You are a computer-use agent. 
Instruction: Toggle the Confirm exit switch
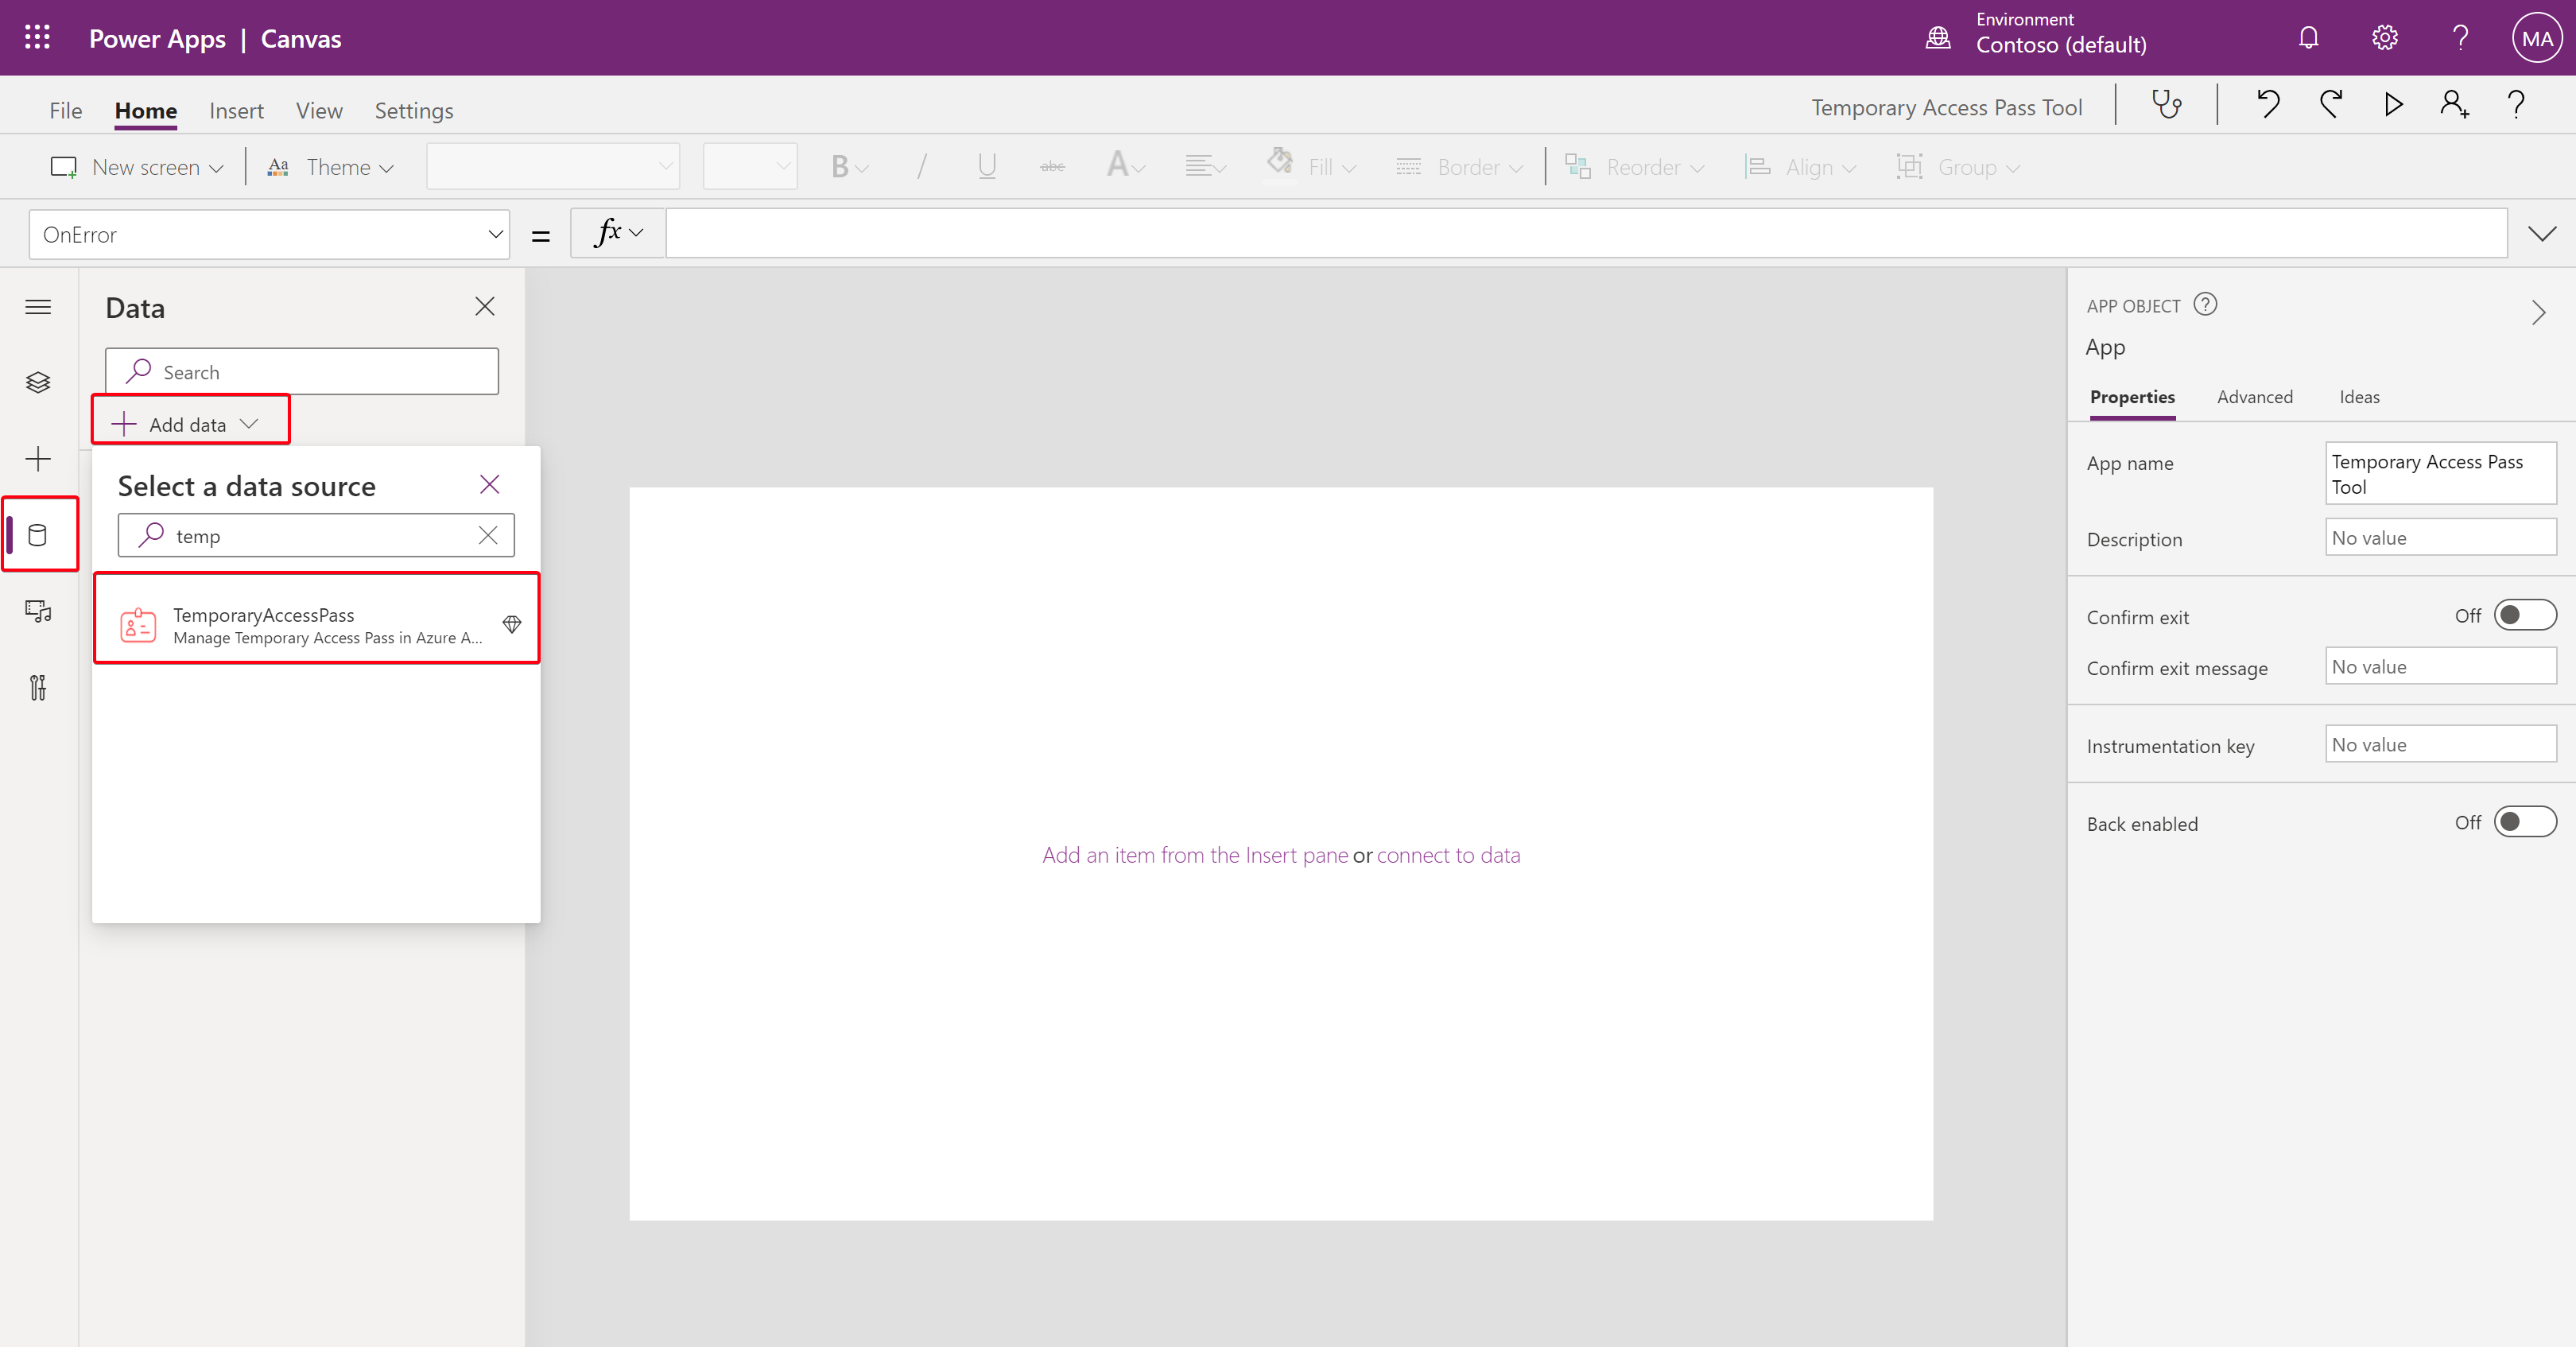pos(2525,615)
